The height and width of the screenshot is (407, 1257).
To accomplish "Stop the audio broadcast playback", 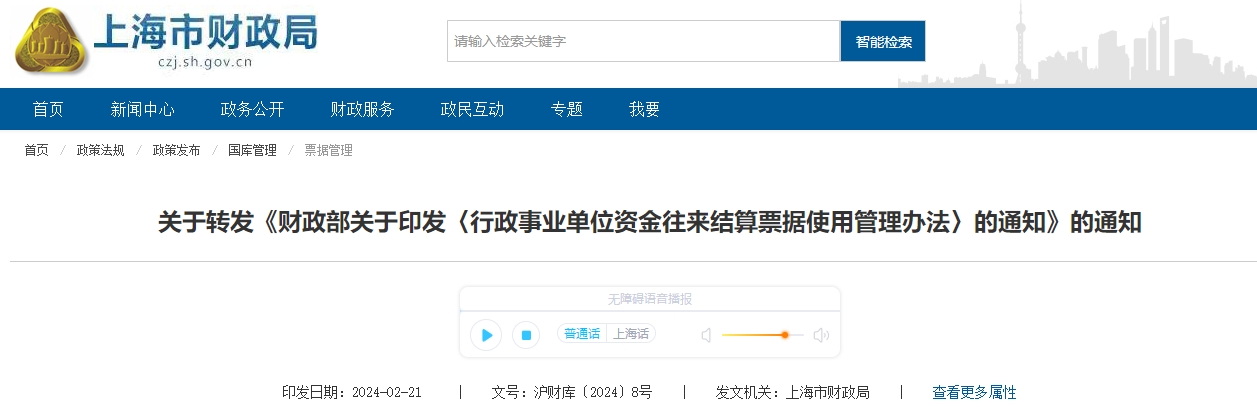I will [x=526, y=334].
